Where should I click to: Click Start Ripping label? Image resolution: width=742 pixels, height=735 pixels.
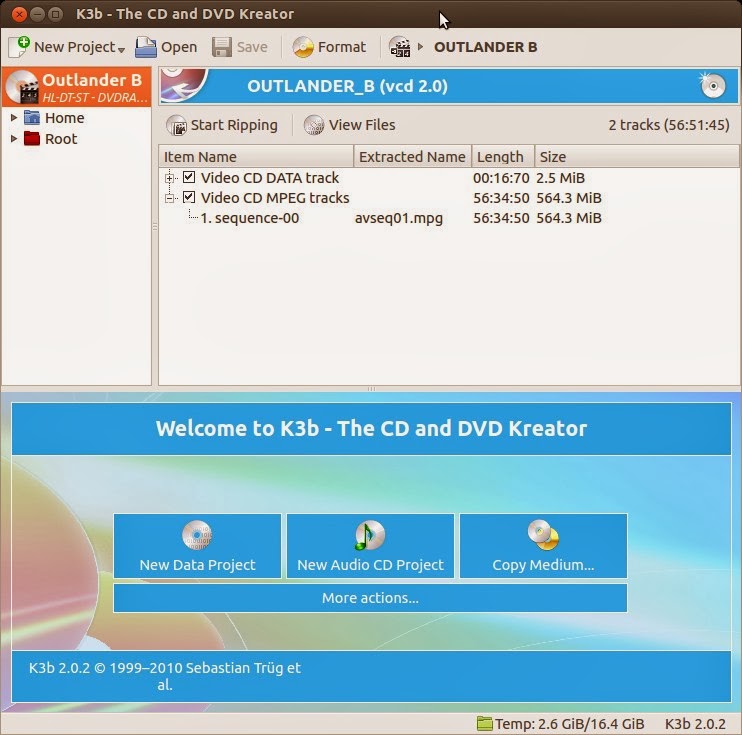pos(234,125)
